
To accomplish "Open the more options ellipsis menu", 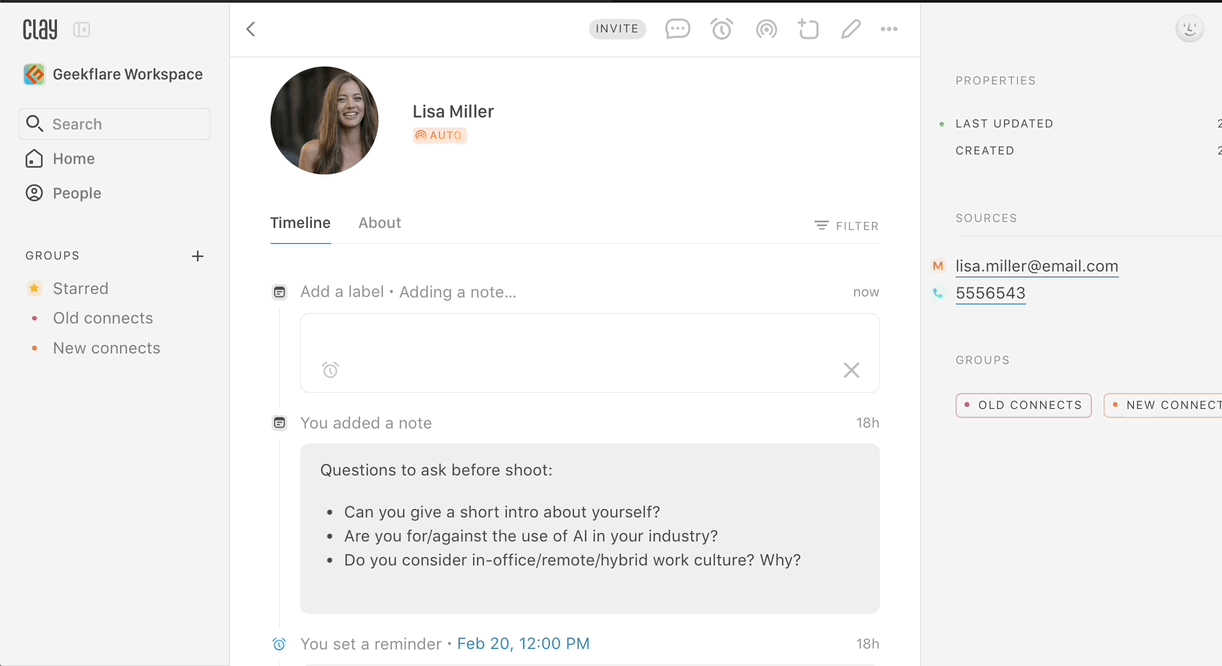I will point(889,29).
